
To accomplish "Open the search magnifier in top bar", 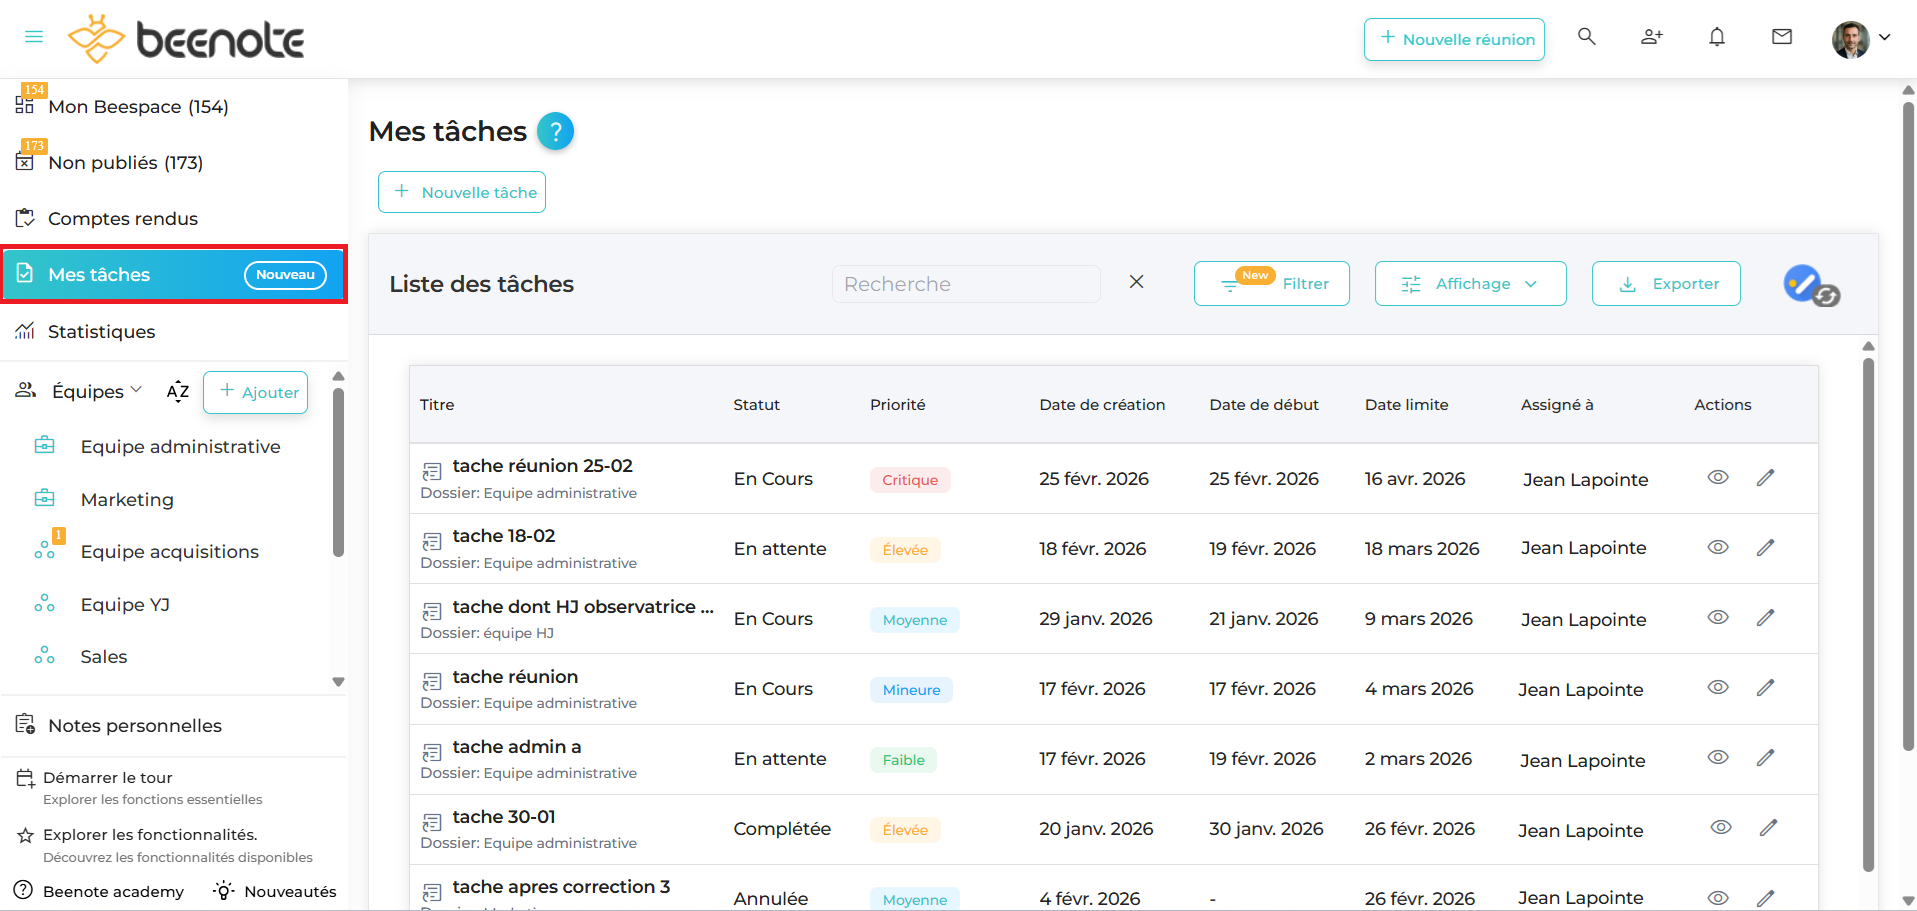I will [1586, 37].
